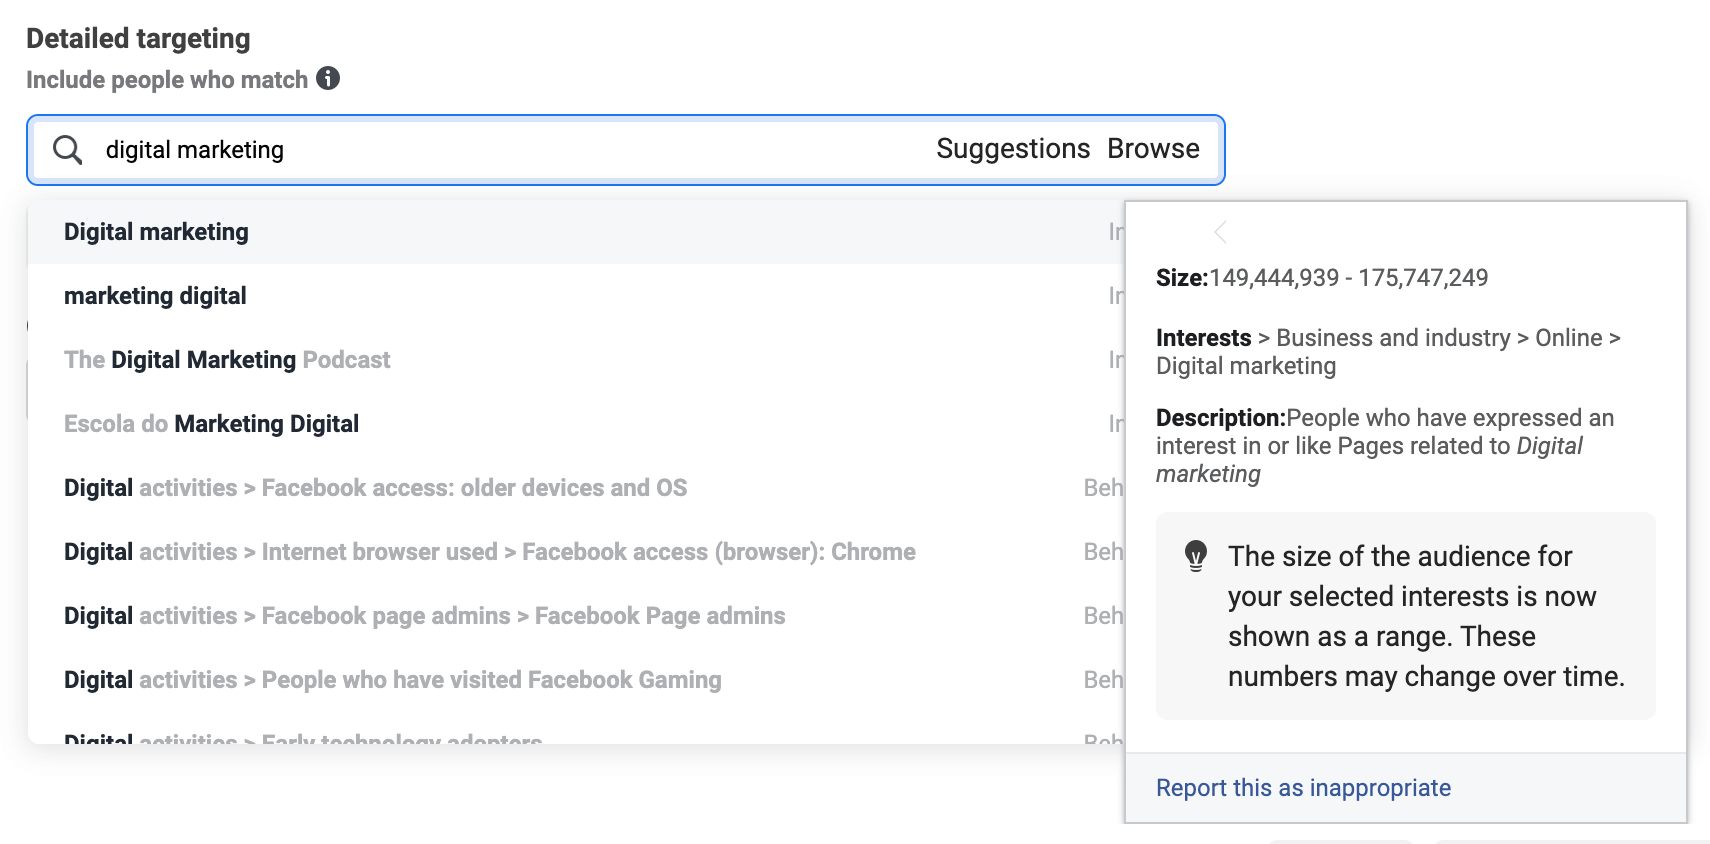Pick Escola do Marketing Digital option

[x=211, y=424]
